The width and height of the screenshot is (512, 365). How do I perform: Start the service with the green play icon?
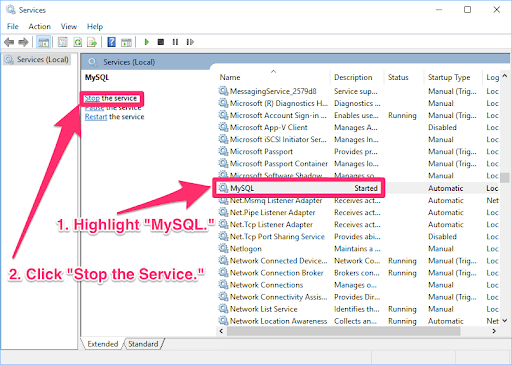[x=146, y=42]
